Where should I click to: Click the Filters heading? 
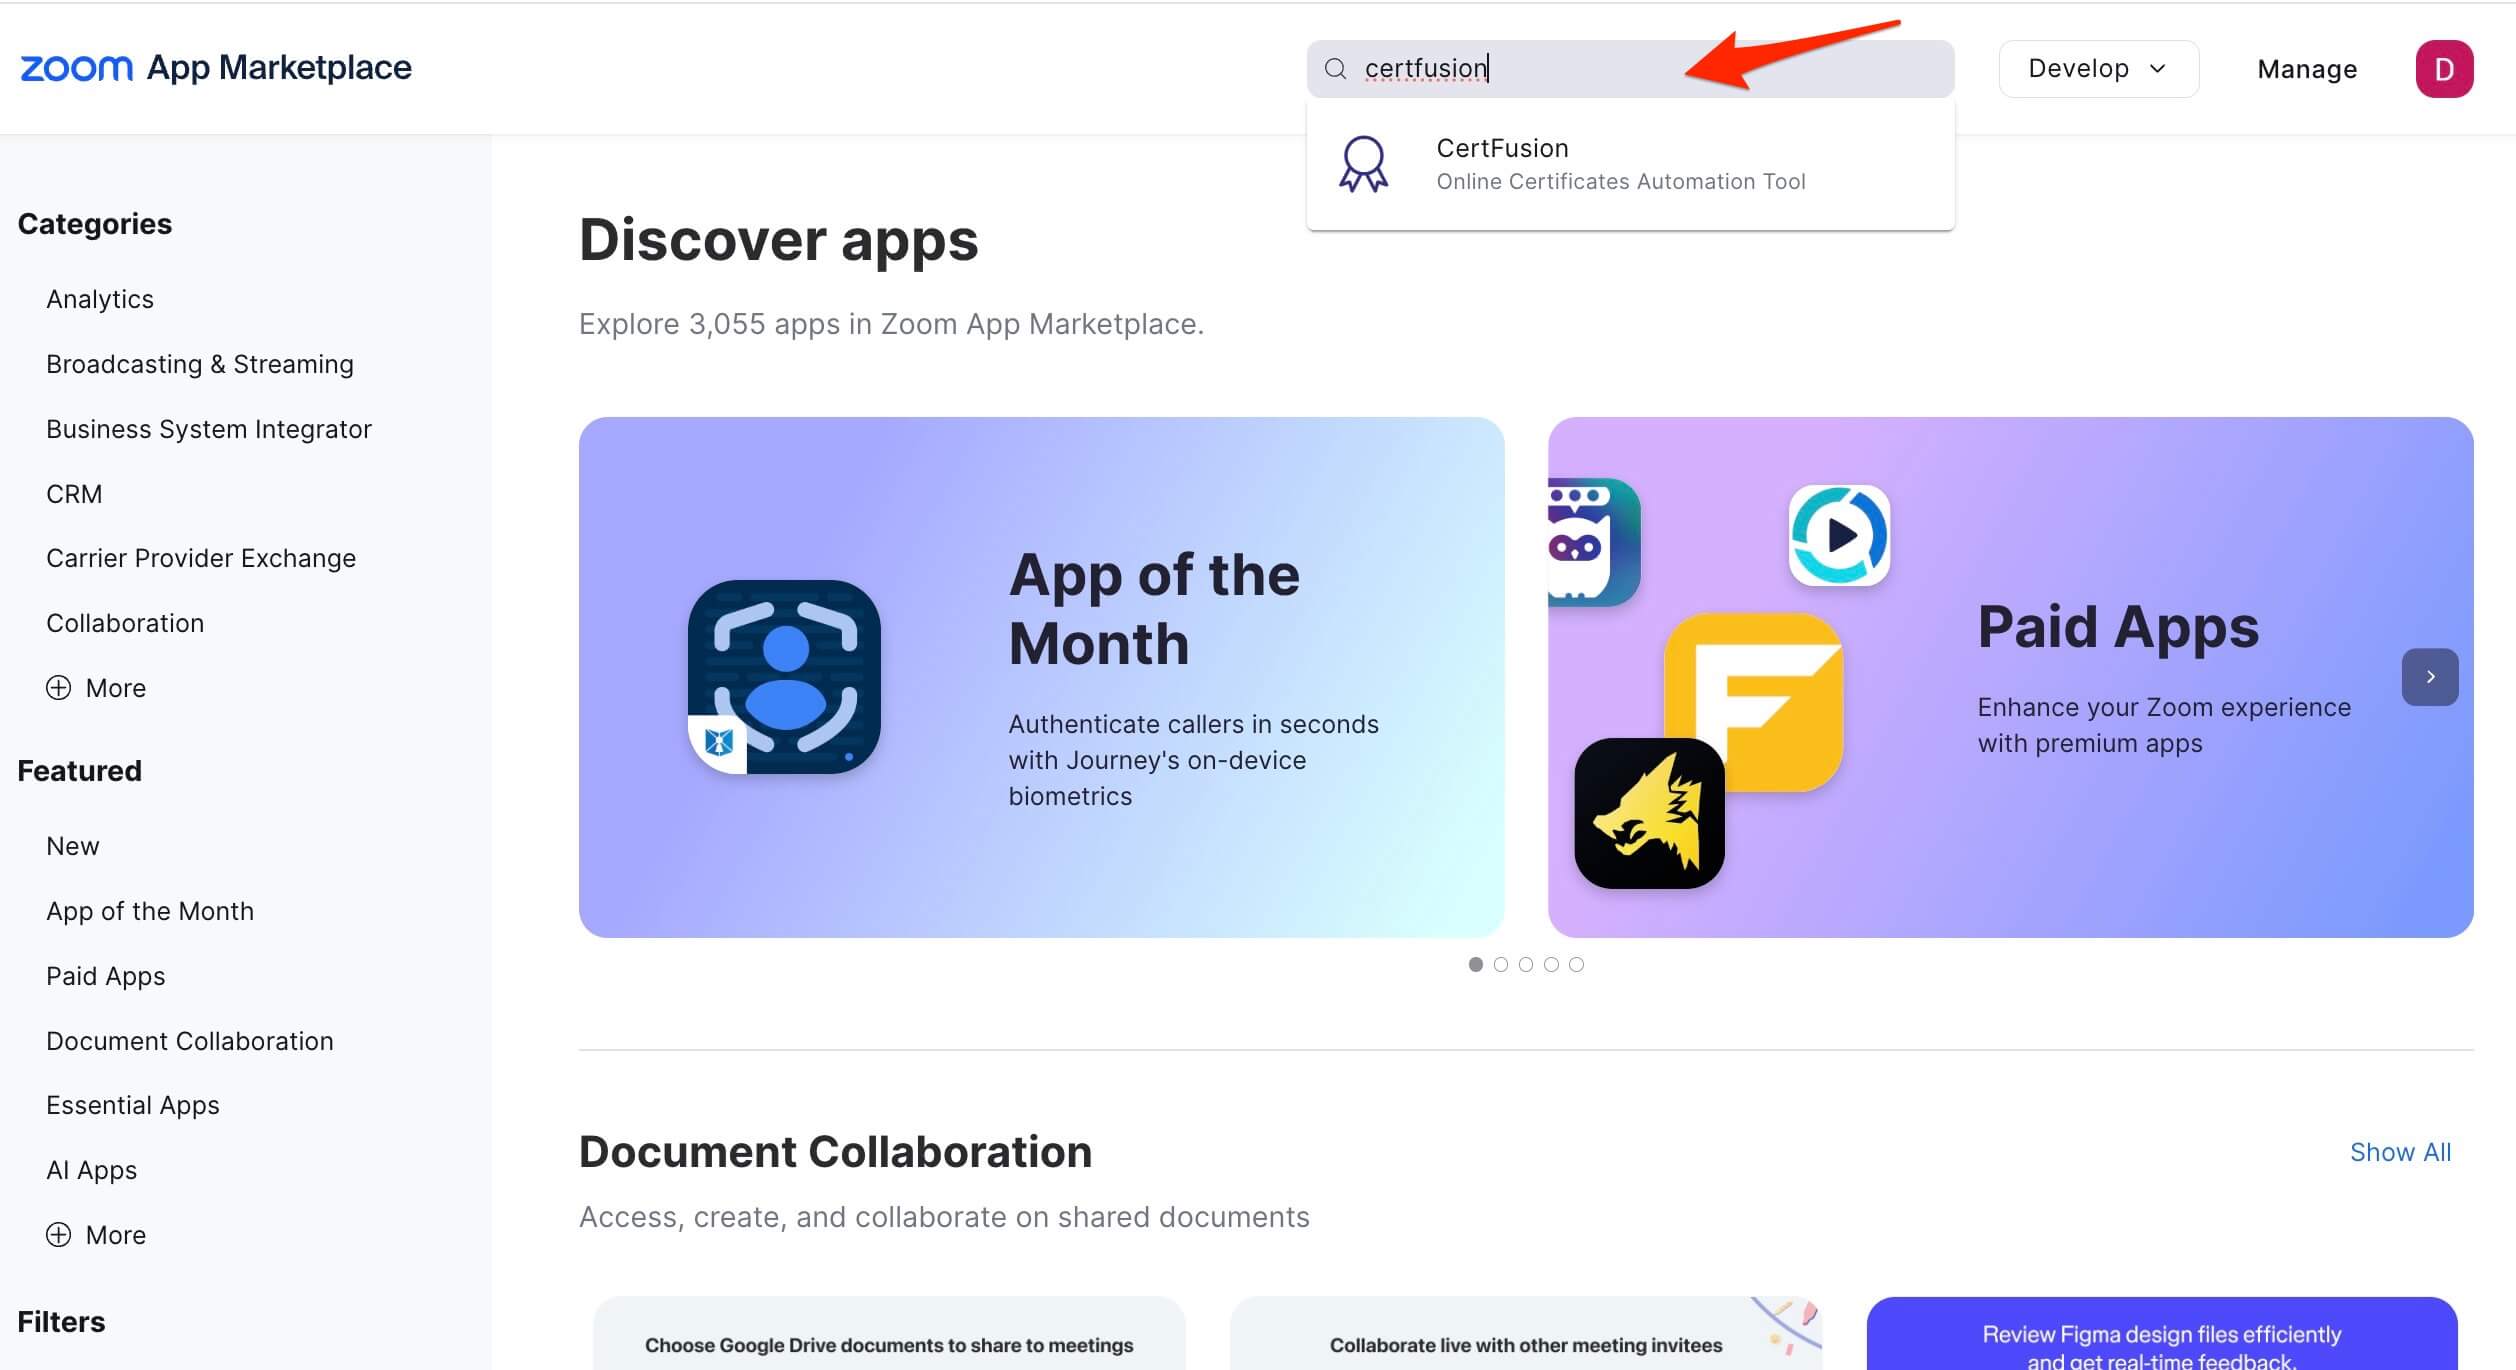(x=61, y=1322)
